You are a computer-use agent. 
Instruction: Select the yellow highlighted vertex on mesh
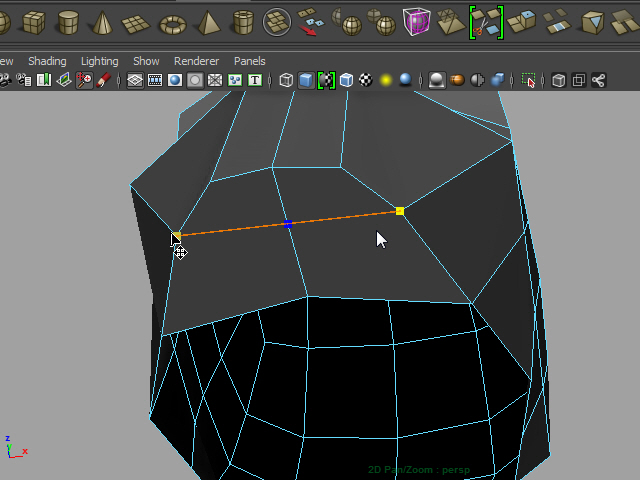400,211
